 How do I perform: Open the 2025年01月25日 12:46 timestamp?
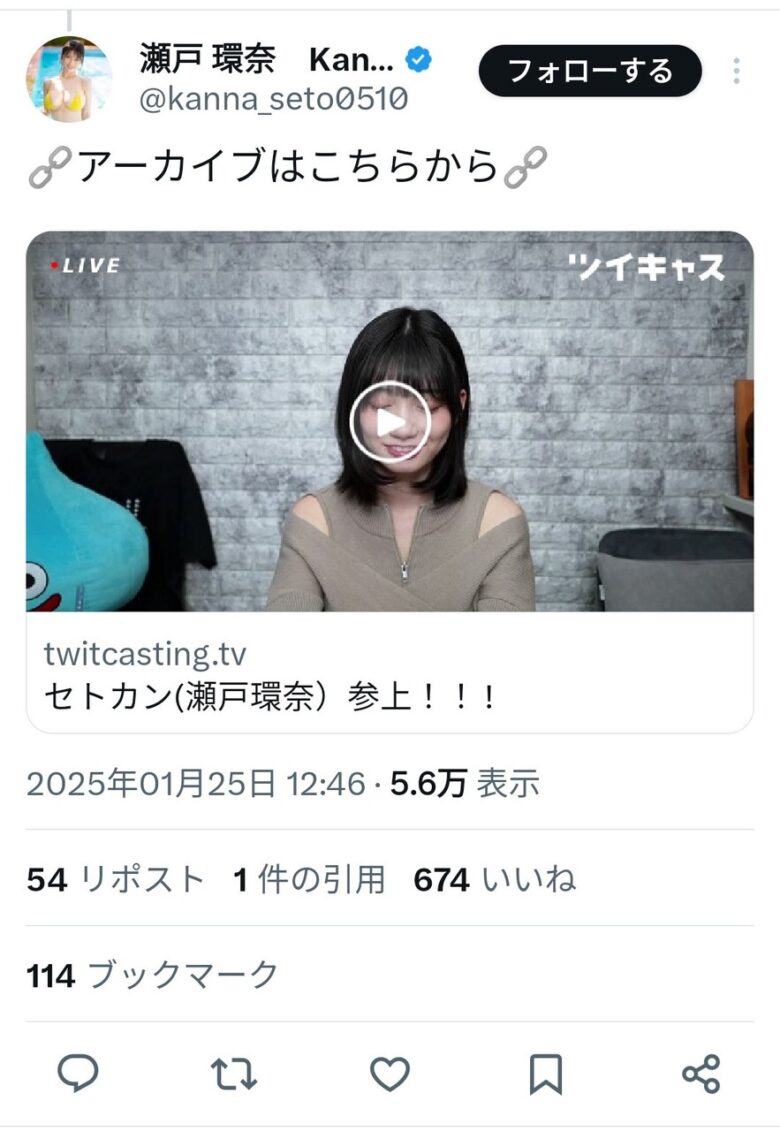pyautogui.click(x=196, y=783)
